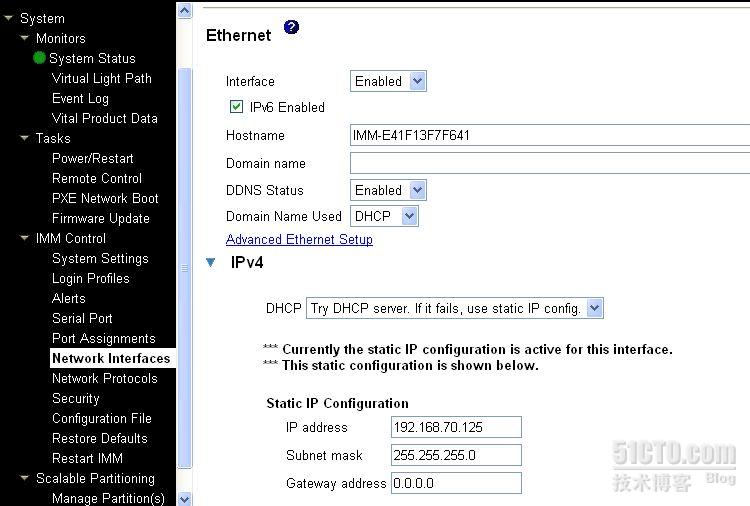The height and width of the screenshot is (506, 750).
Task: Click the sidebar scroll up arrow
Action: tap(184, 10)
